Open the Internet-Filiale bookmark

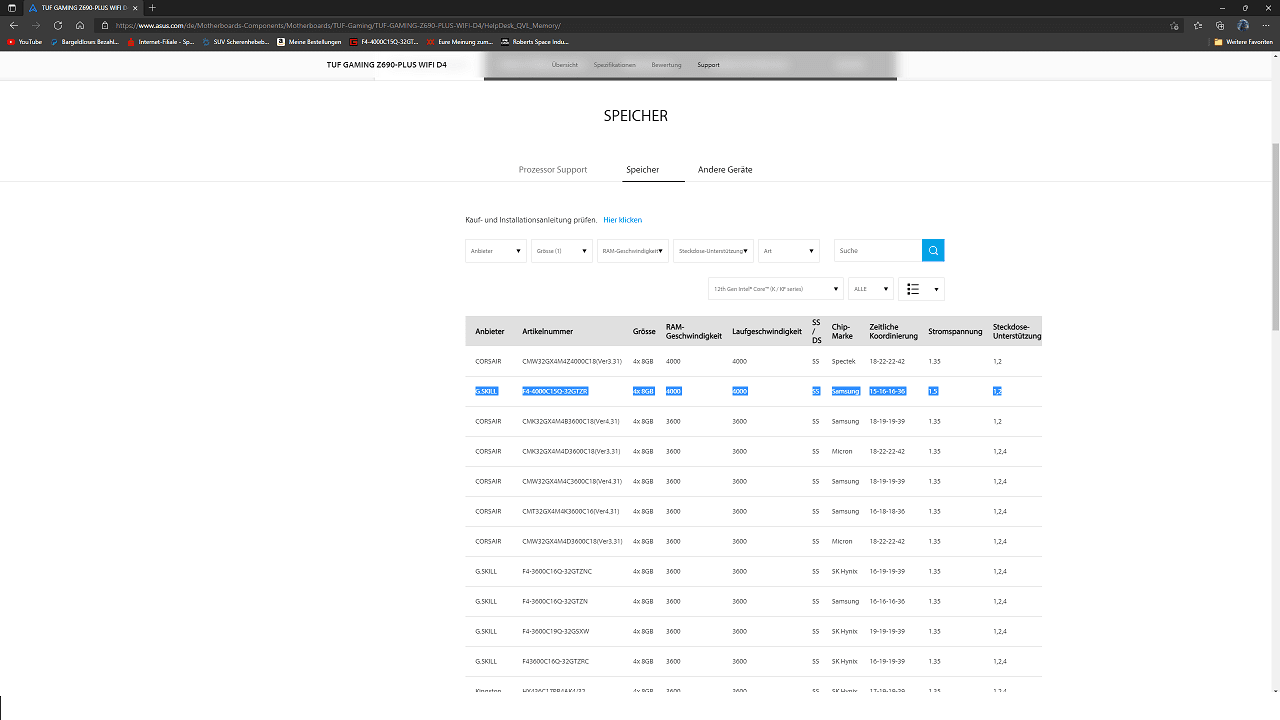point(160,42)
